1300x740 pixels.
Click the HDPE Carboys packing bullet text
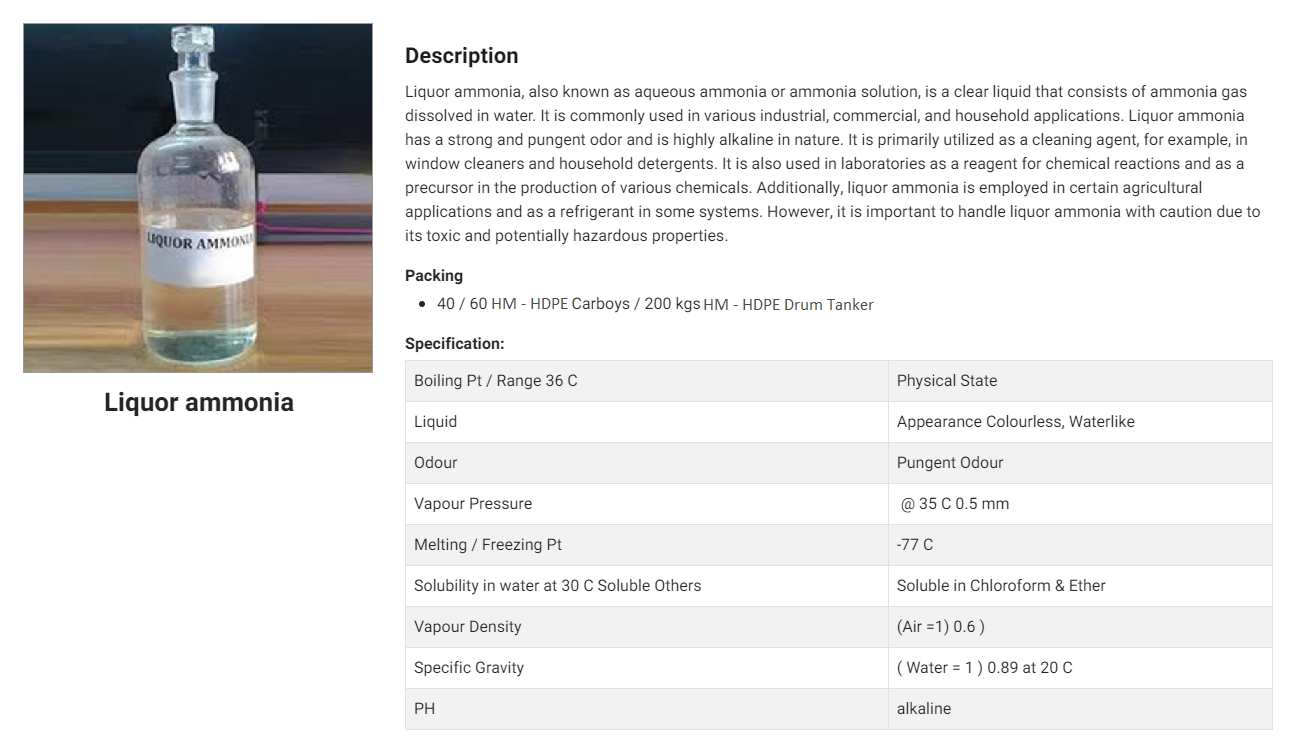pos(655,304)
